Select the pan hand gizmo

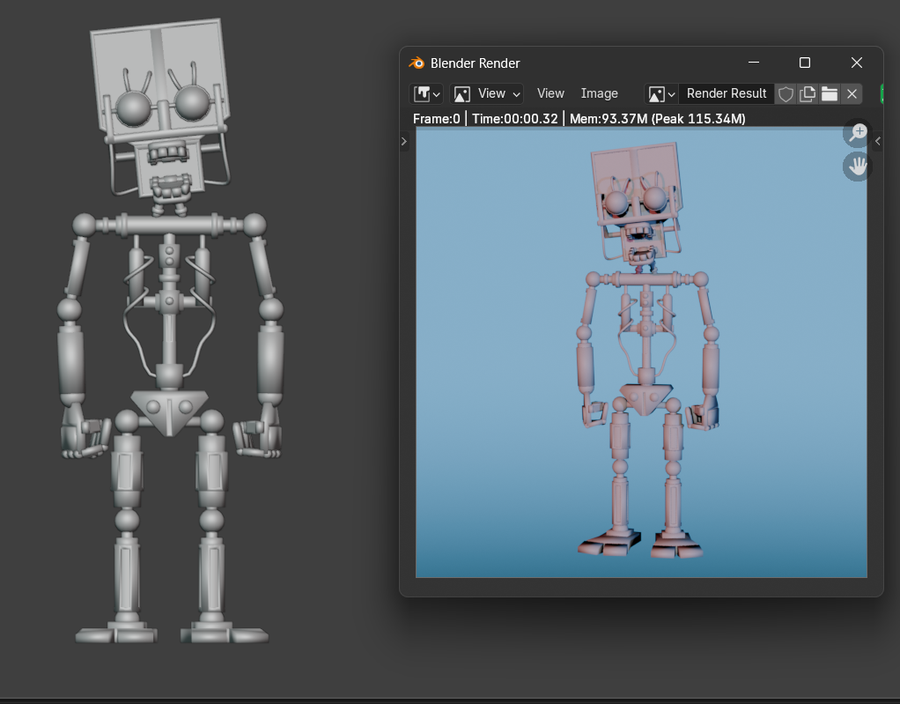tap(858, 167)
